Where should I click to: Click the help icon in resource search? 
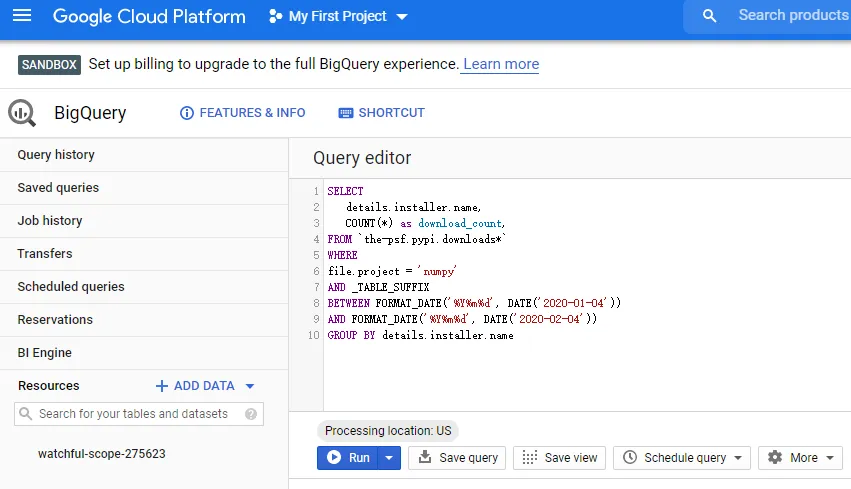click(x=251, y=414)
